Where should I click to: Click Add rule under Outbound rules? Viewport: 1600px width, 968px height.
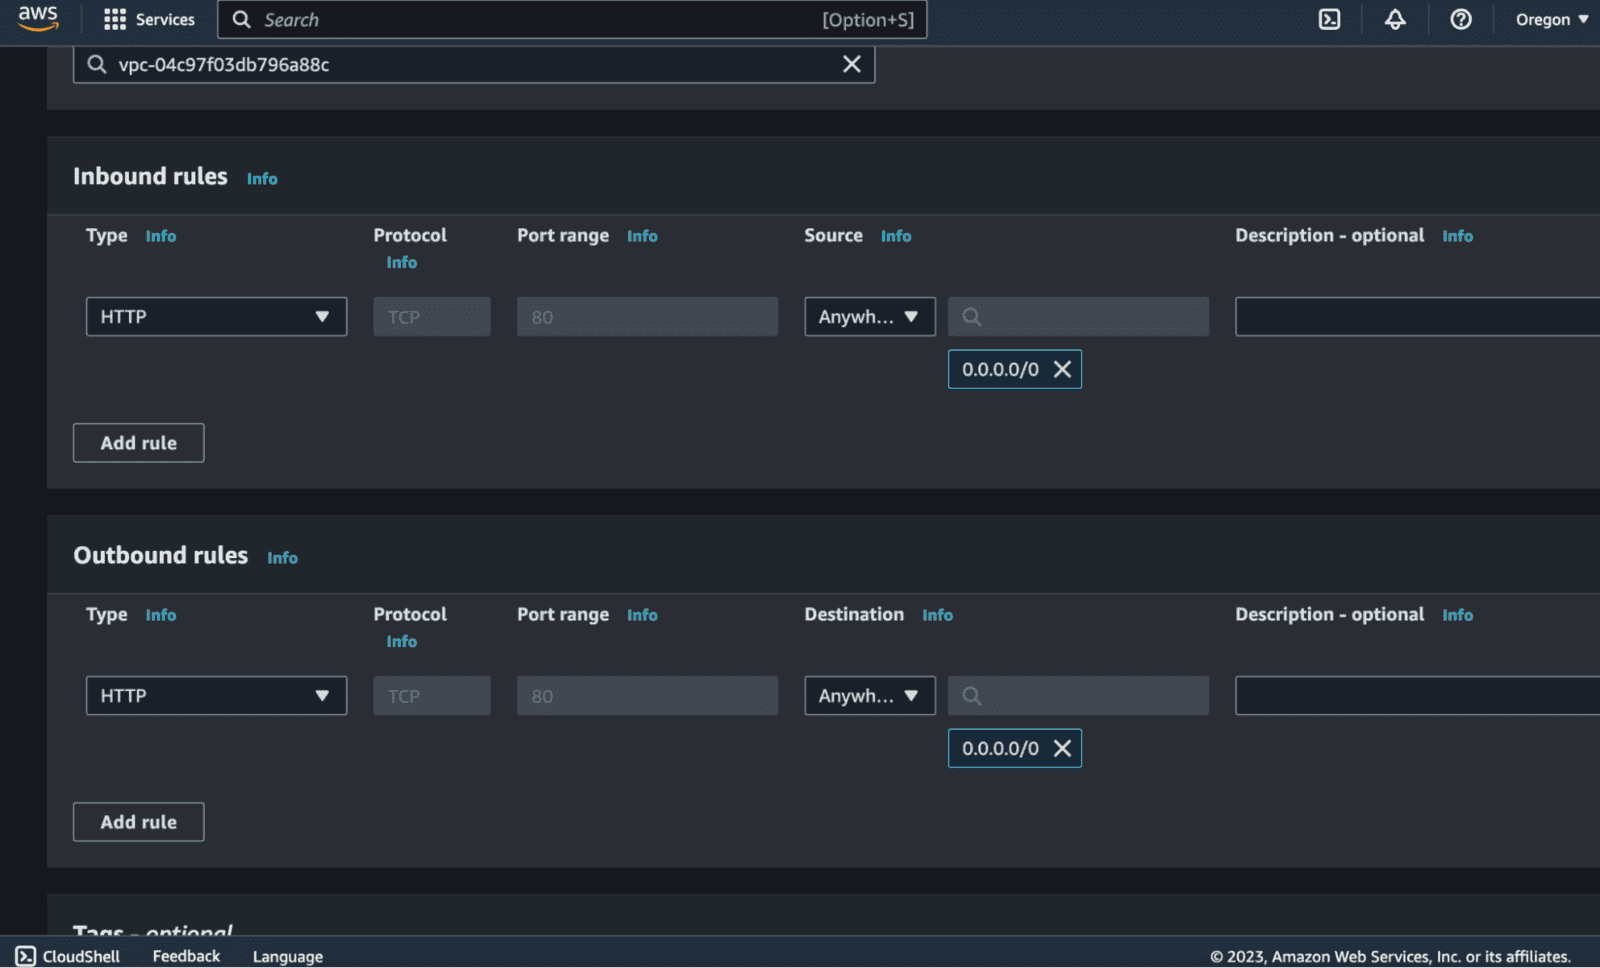[x=138, y=821]
